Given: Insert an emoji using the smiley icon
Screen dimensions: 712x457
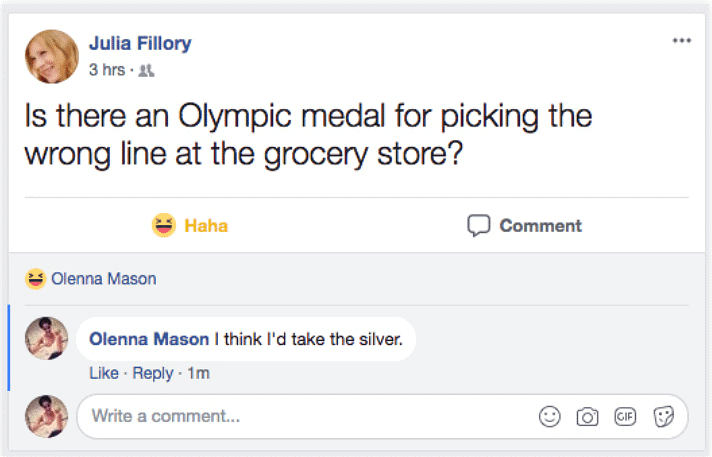Looking at the screenshot, I should tap(549, 416).
